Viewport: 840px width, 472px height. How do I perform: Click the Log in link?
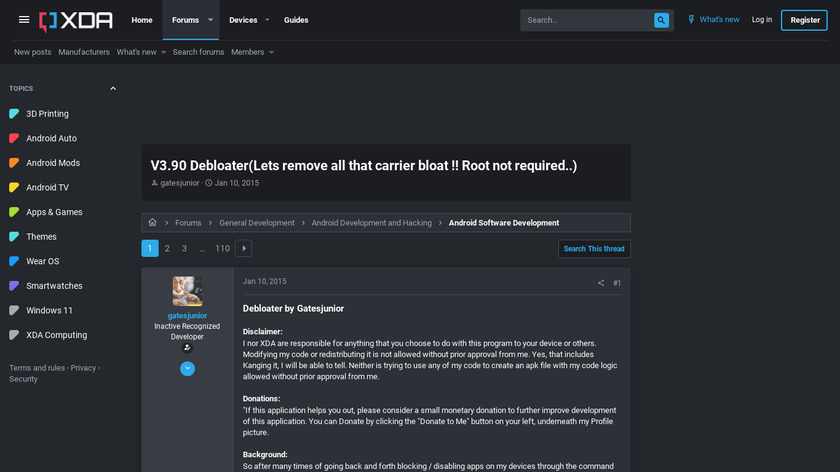point(762,19)
